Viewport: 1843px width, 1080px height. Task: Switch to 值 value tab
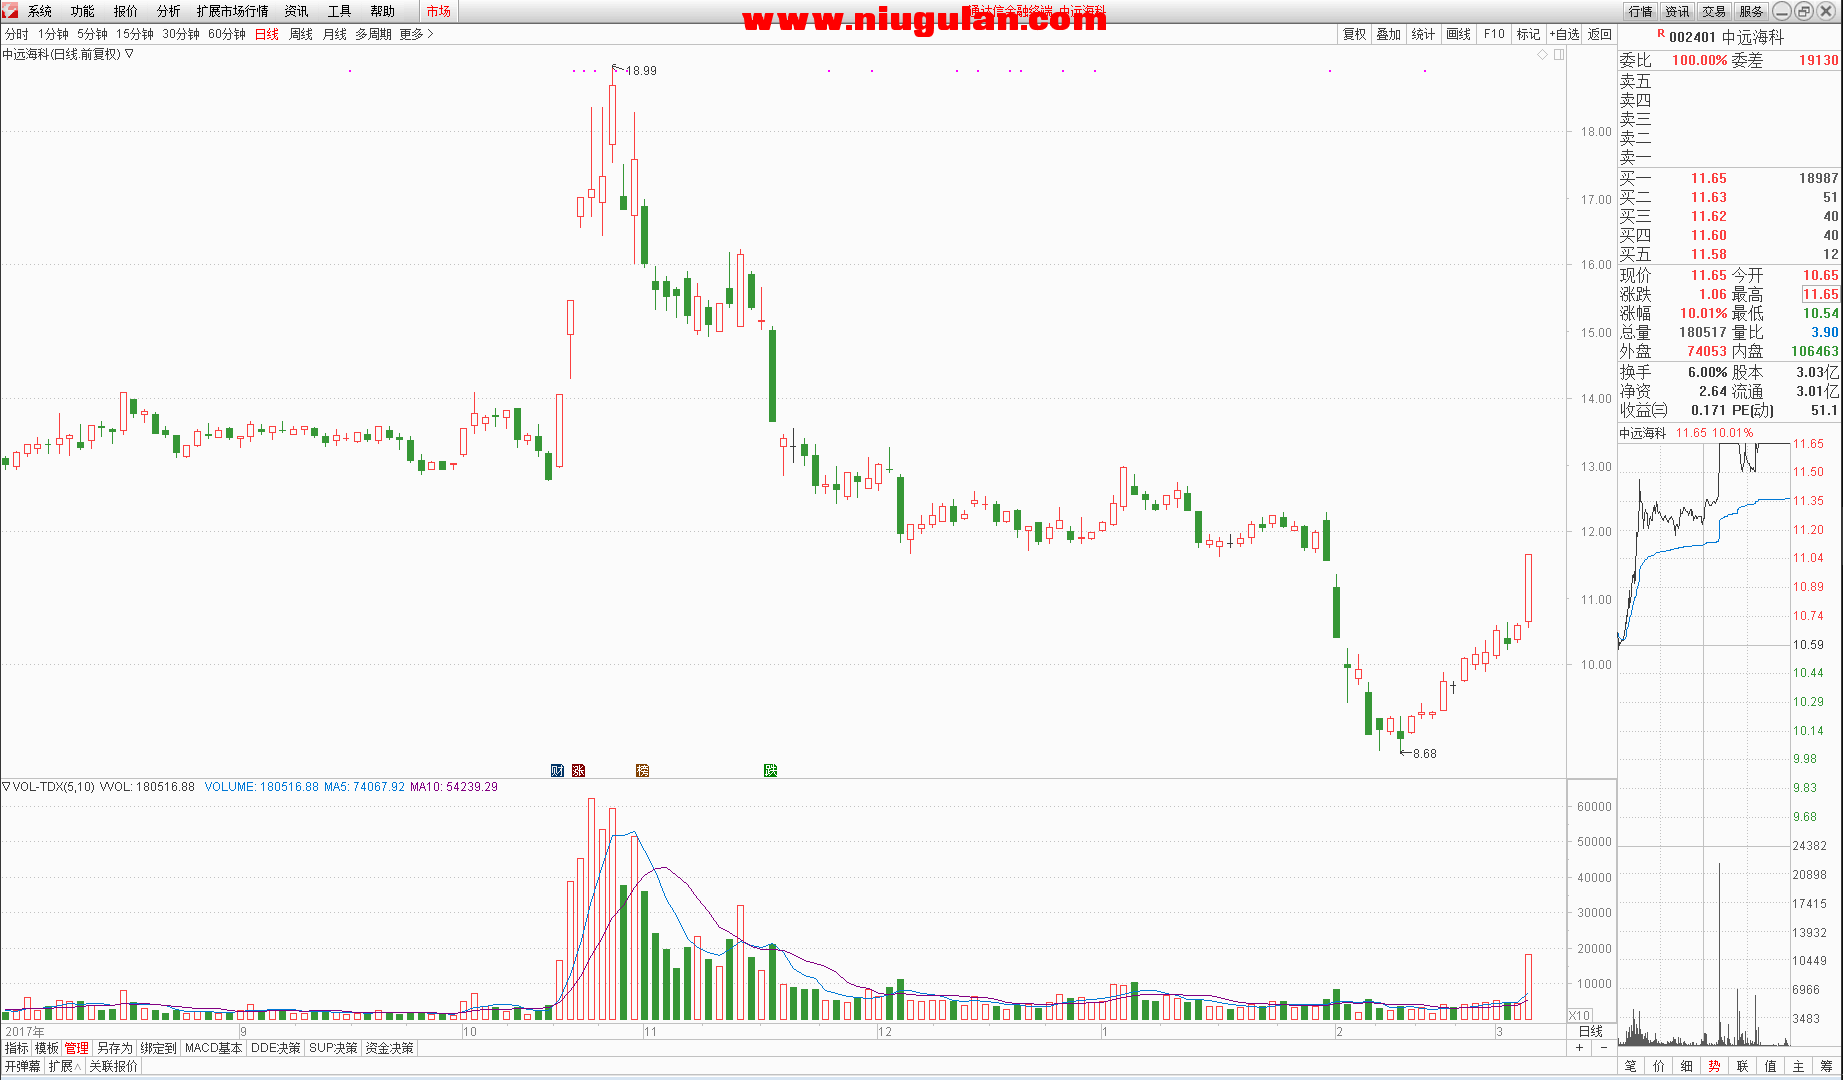coord(1770,1066)
